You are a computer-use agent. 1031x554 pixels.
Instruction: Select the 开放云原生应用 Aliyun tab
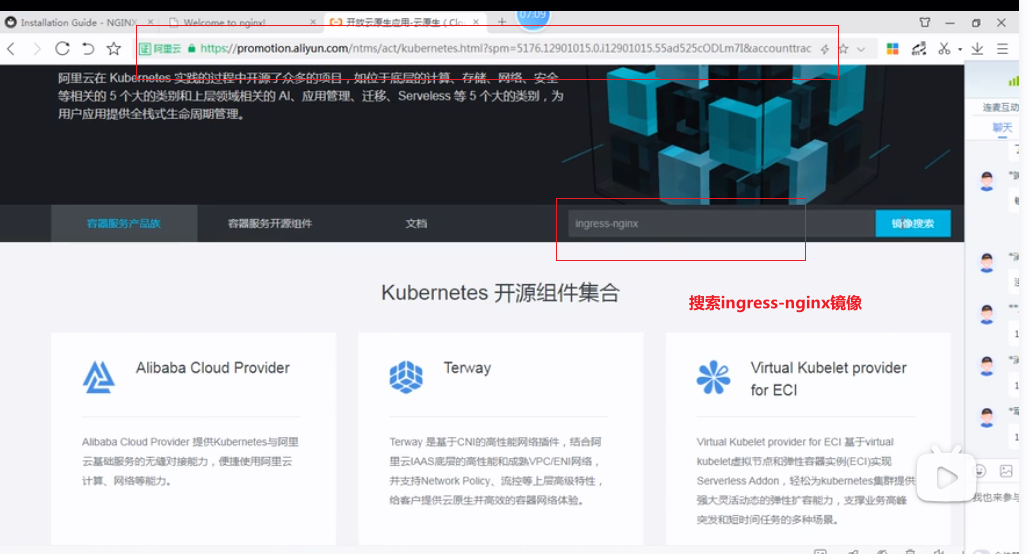[404, 22]
